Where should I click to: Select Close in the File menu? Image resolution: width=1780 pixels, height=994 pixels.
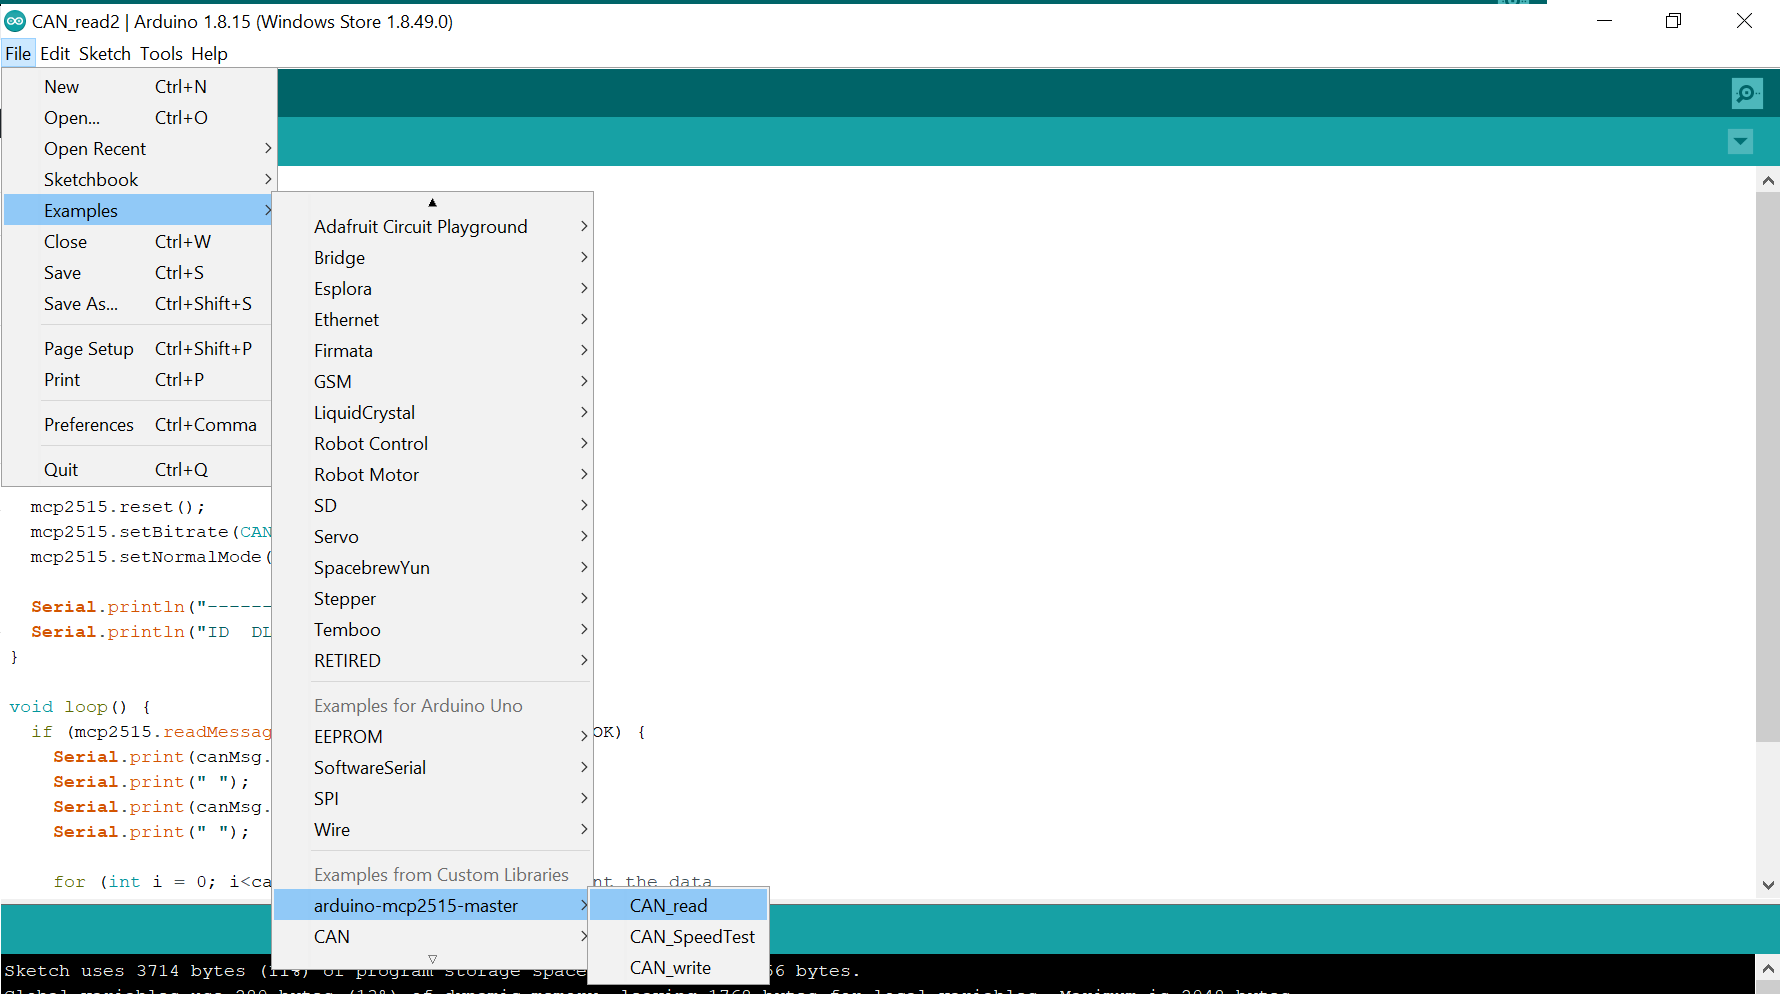138,242
